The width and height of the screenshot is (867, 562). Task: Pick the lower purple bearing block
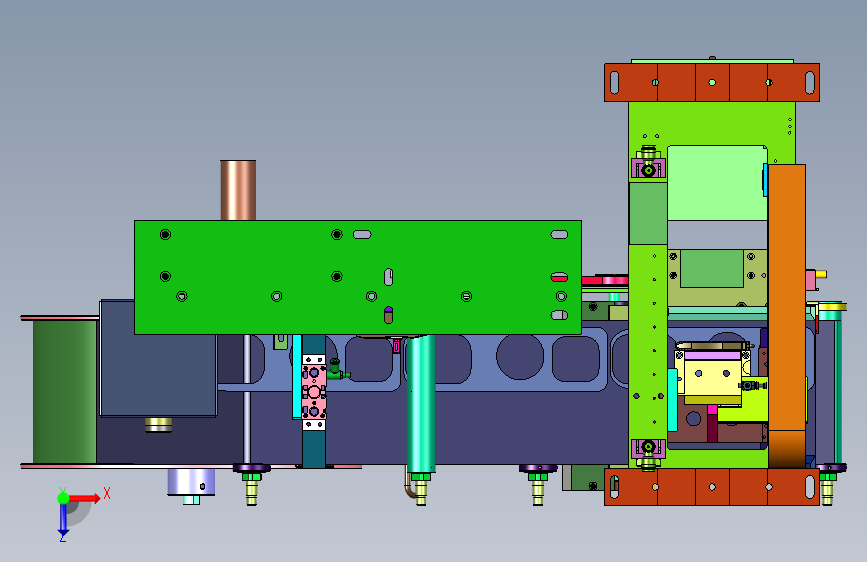click(648, 448)
